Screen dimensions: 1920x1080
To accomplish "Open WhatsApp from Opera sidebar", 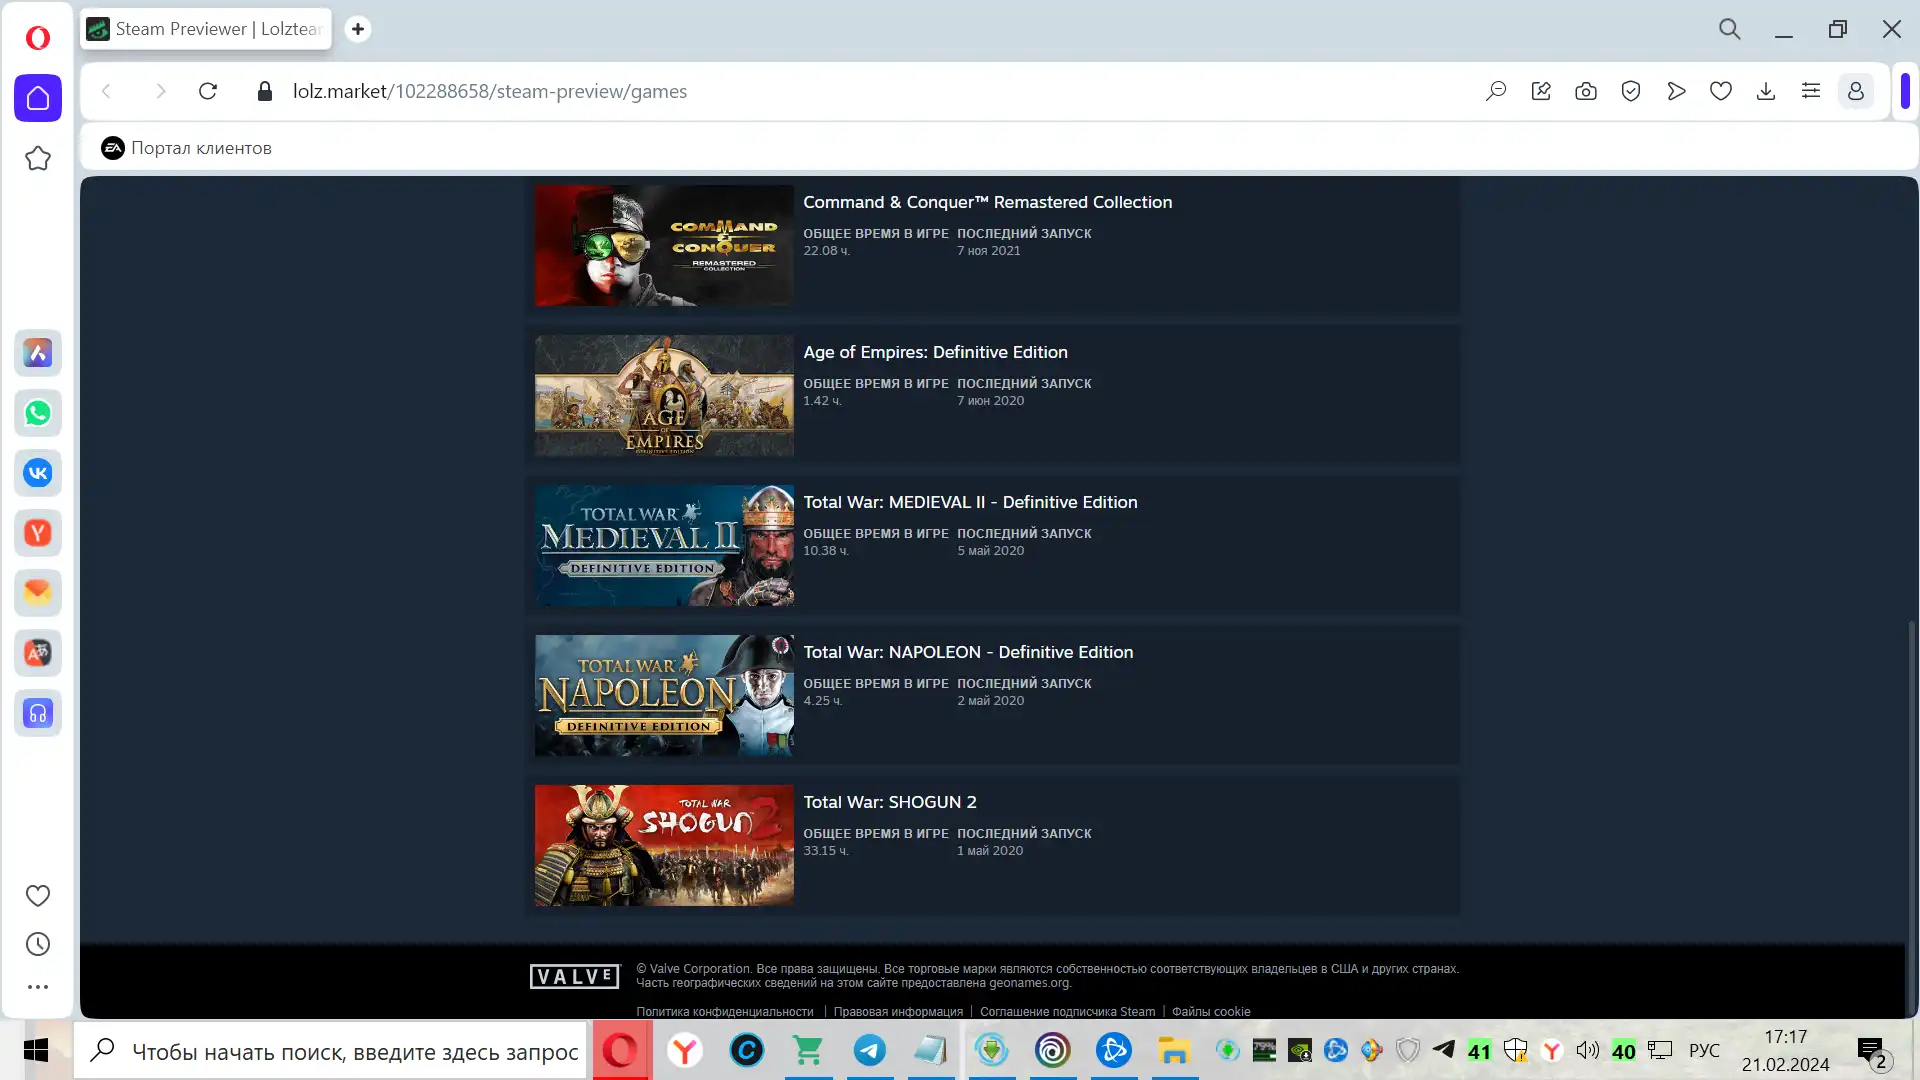I will [x=38, y=413].
